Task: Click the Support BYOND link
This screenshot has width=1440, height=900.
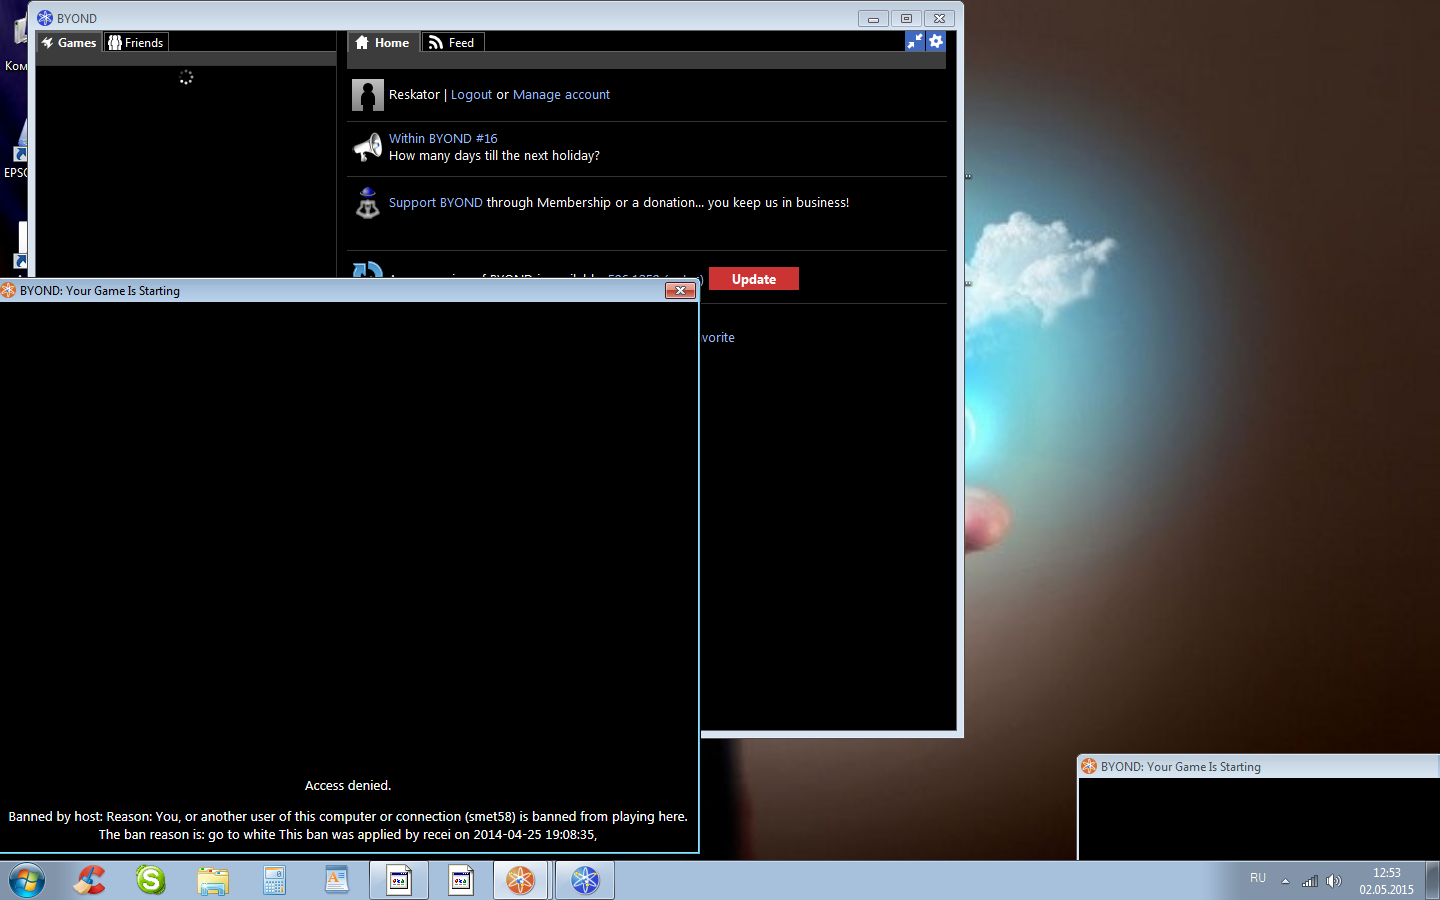Action: 436,203
